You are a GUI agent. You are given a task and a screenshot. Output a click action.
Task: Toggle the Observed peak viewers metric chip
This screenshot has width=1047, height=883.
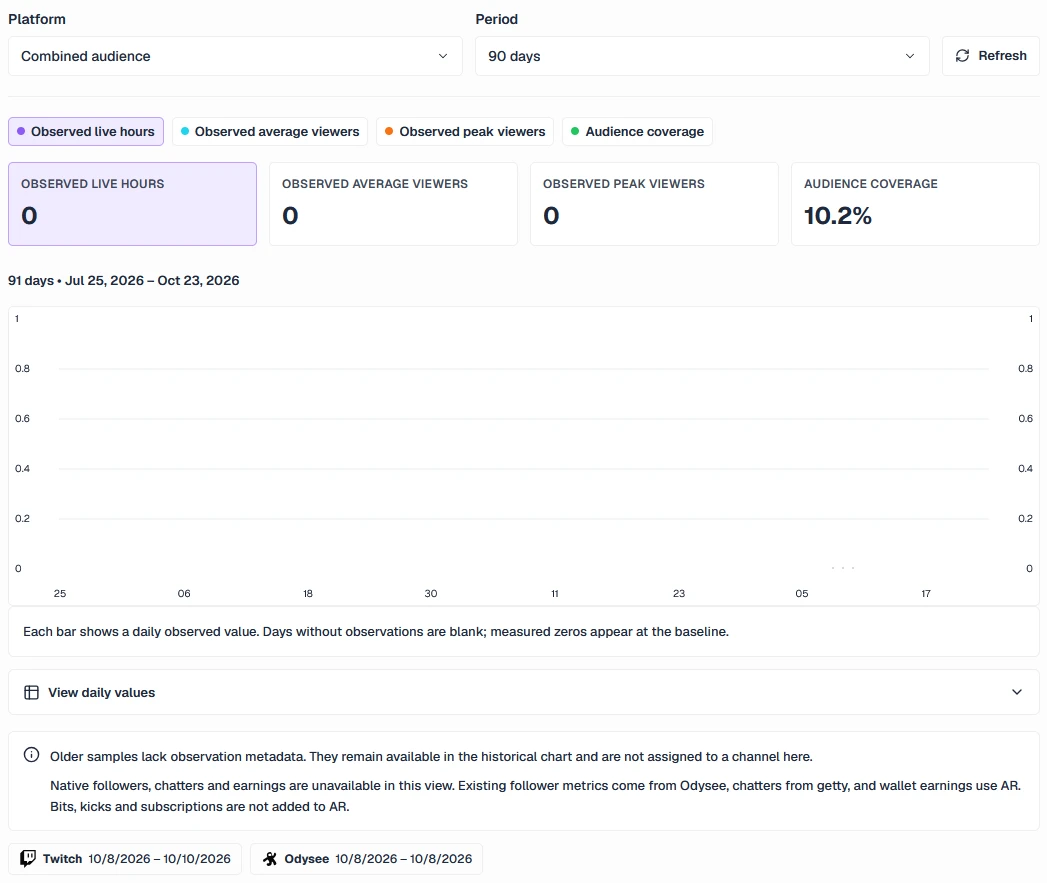(x=465, y=132)
